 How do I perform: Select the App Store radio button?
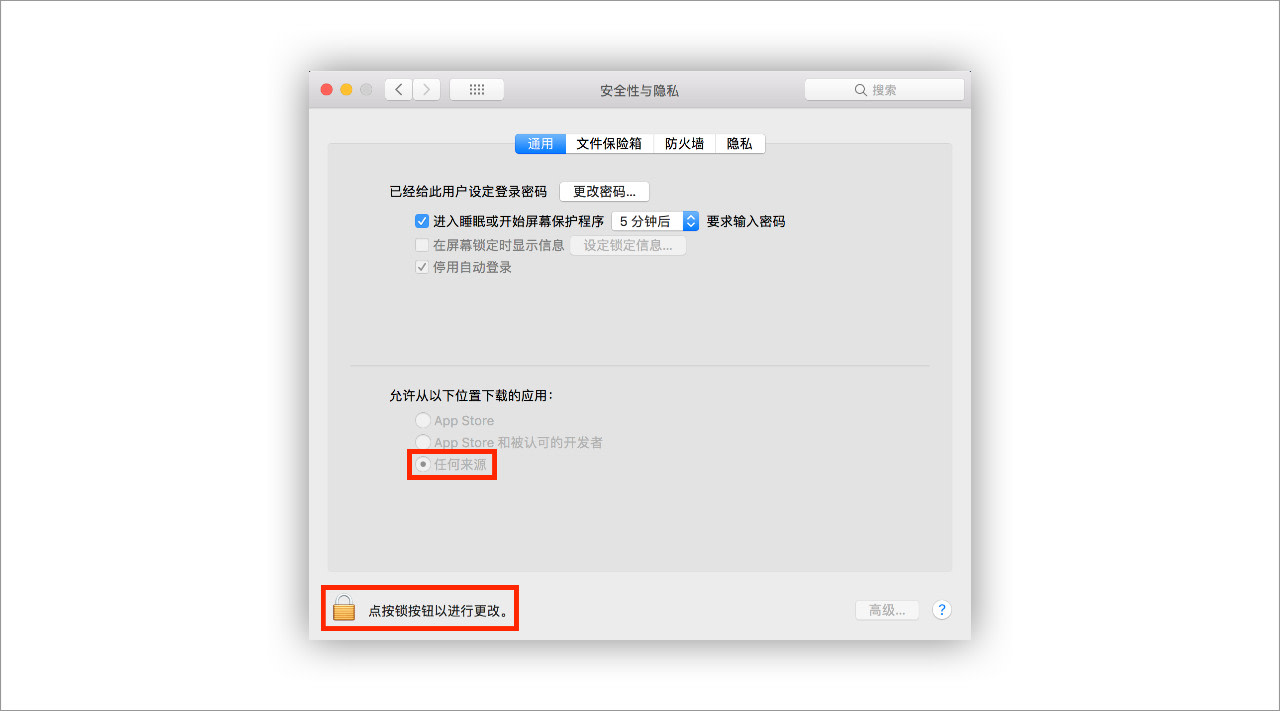pyautogui.click(x=423, y=420)
